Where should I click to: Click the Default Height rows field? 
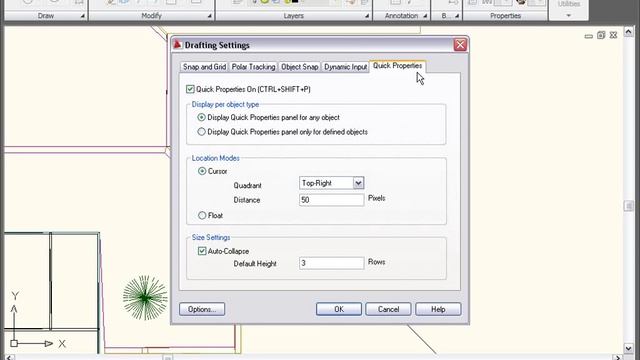[331, 263]
